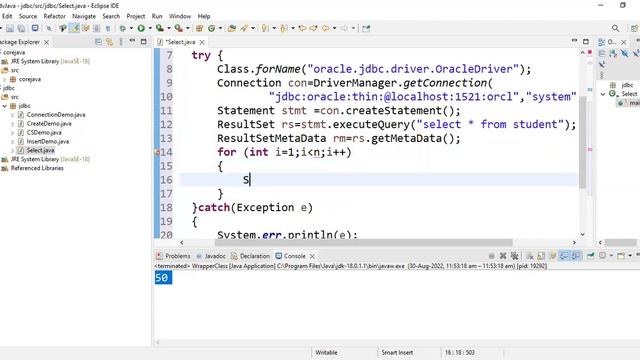Click the Sort icon in Outline toolbar
The width and height of the screenshot is (640, 360).
click(x=613, y=53)
